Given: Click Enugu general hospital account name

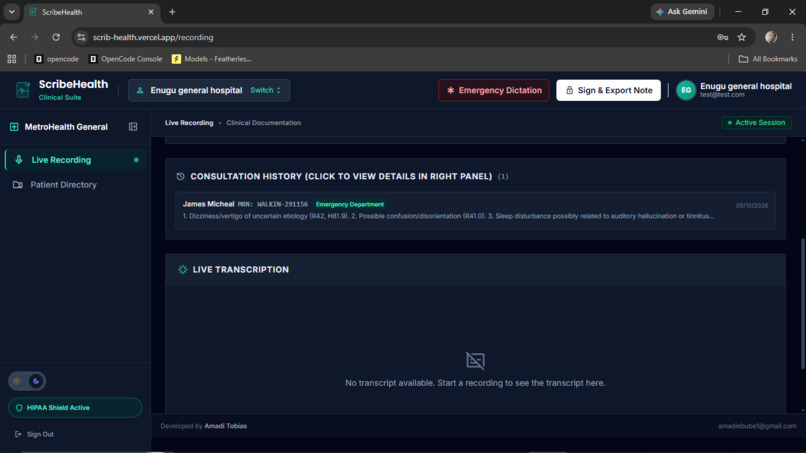Looking at the screenshot, I should [745, 86].
